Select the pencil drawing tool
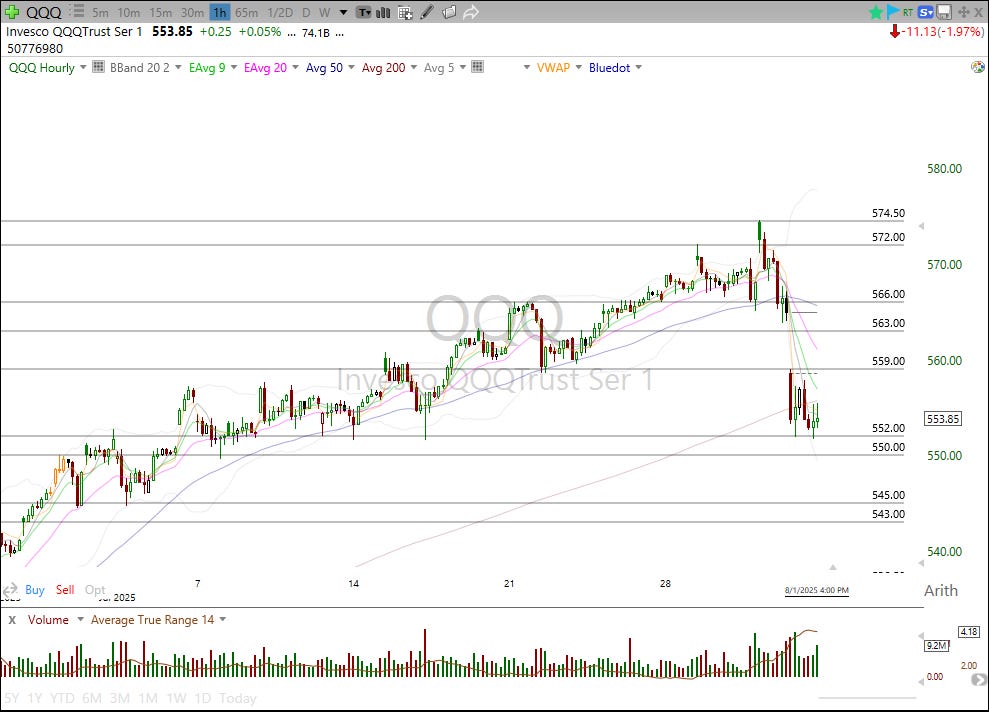This screenshot has width=989, height=712. (427, 12)
